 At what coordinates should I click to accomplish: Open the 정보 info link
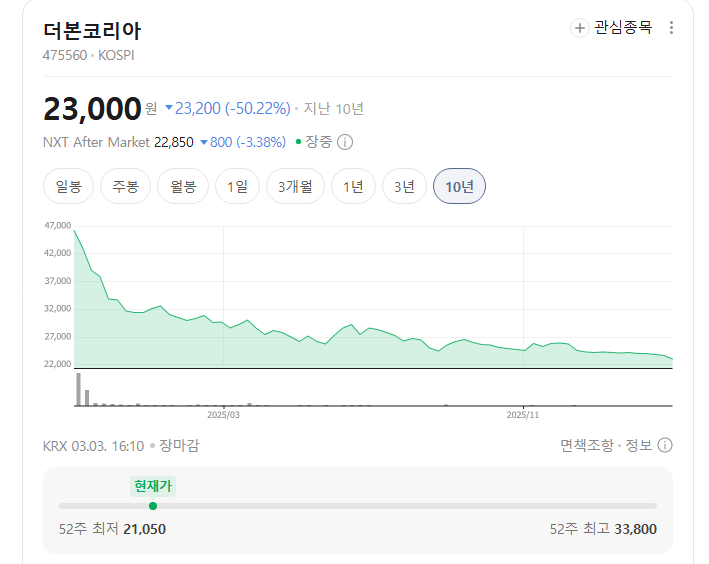coord(638,446)
